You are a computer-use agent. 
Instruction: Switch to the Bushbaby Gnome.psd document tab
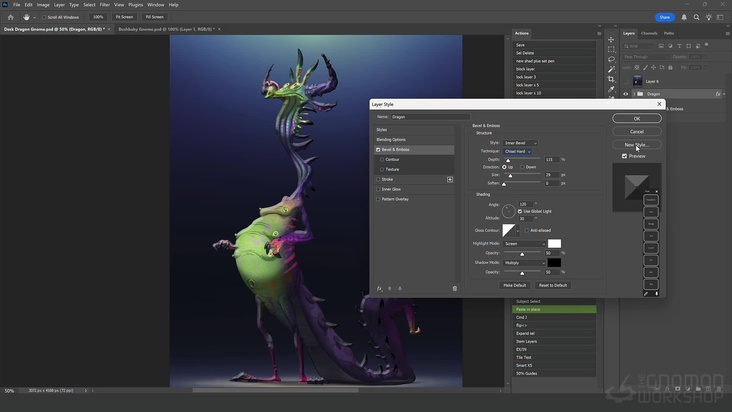coord(166,29)
